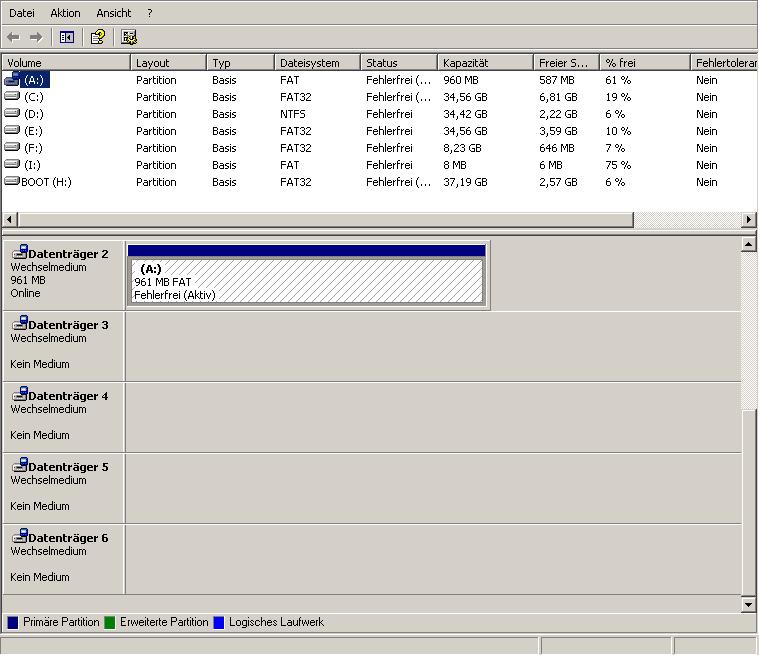759x655 pixels.
Task: Click the Forward arrow toolbar icon
Action: (36, 37)
